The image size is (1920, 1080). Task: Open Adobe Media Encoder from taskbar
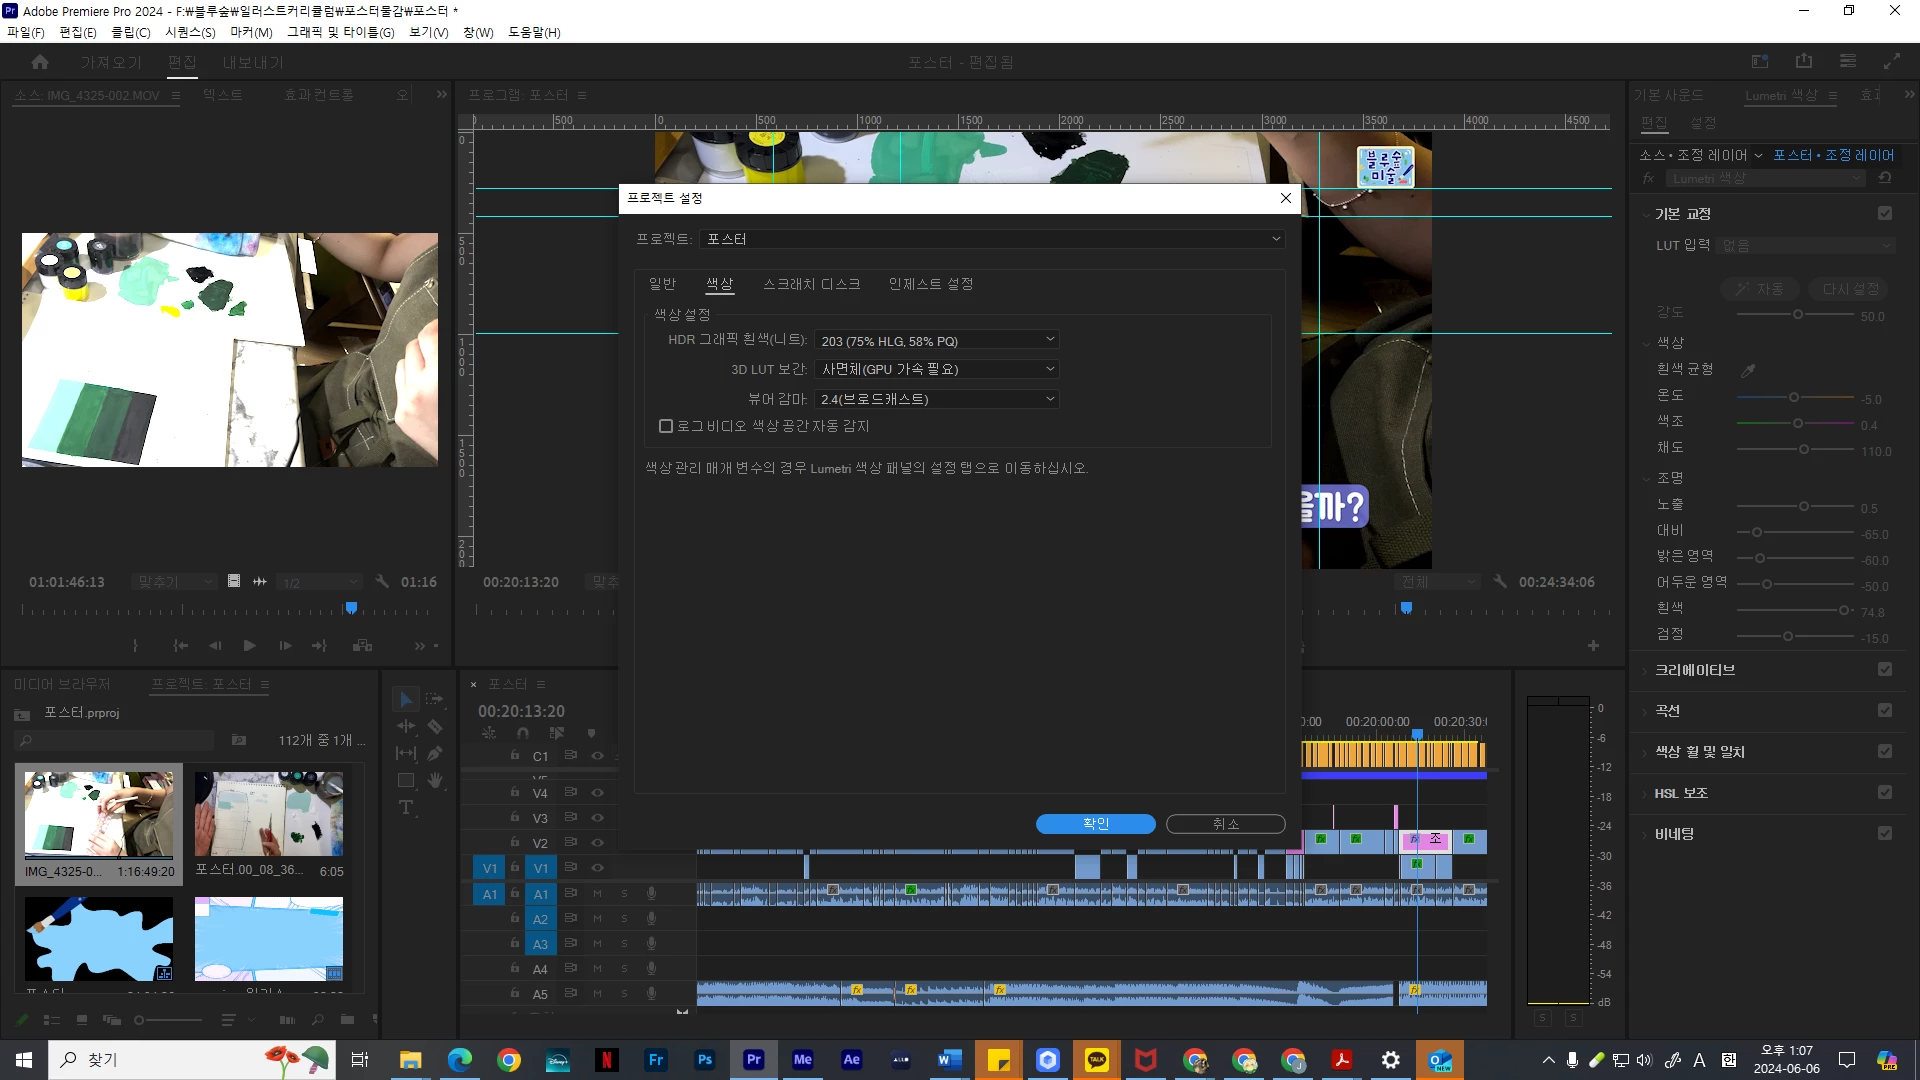(802, 1060)
